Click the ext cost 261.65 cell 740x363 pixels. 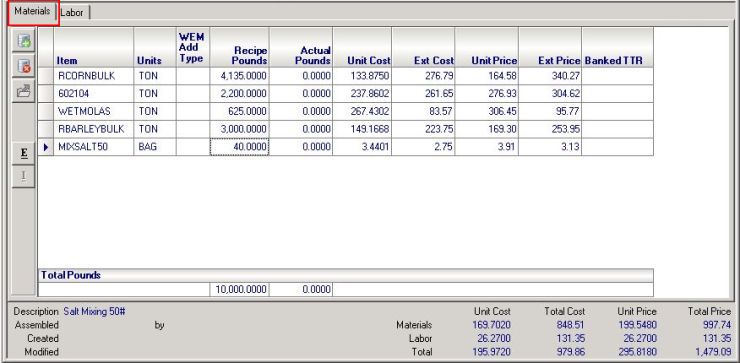pyautogui.click(x=423, y=94)
